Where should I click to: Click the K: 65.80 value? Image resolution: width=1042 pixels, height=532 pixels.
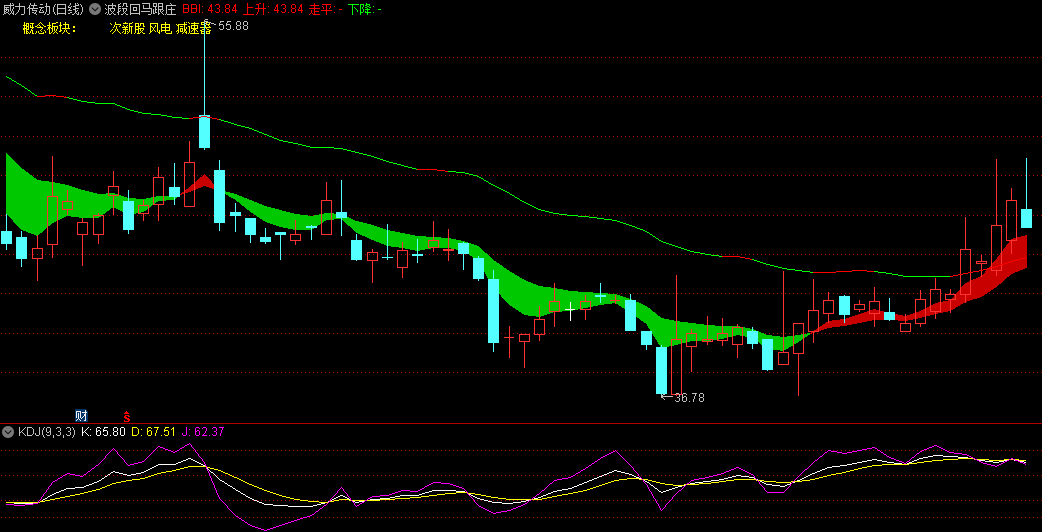pyautogui.click(x=103, y=432)
